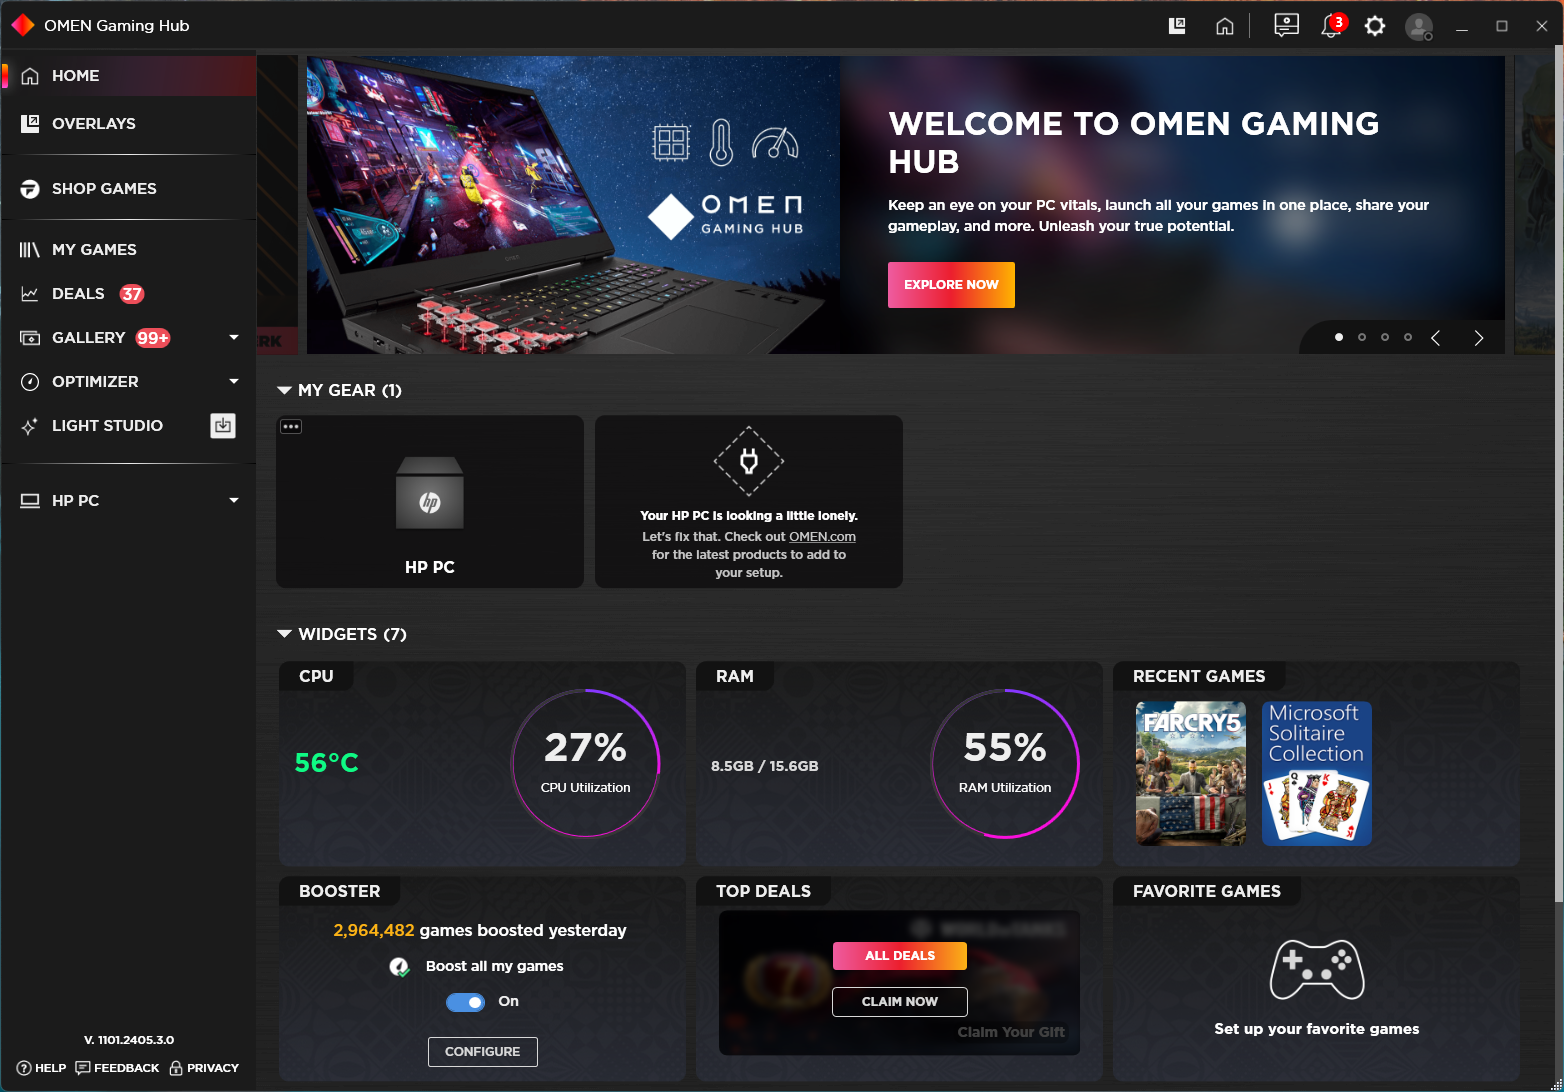The image size is (1564, 1092).
Task: Collapse the My Gear section
Action: pos(285,391)
